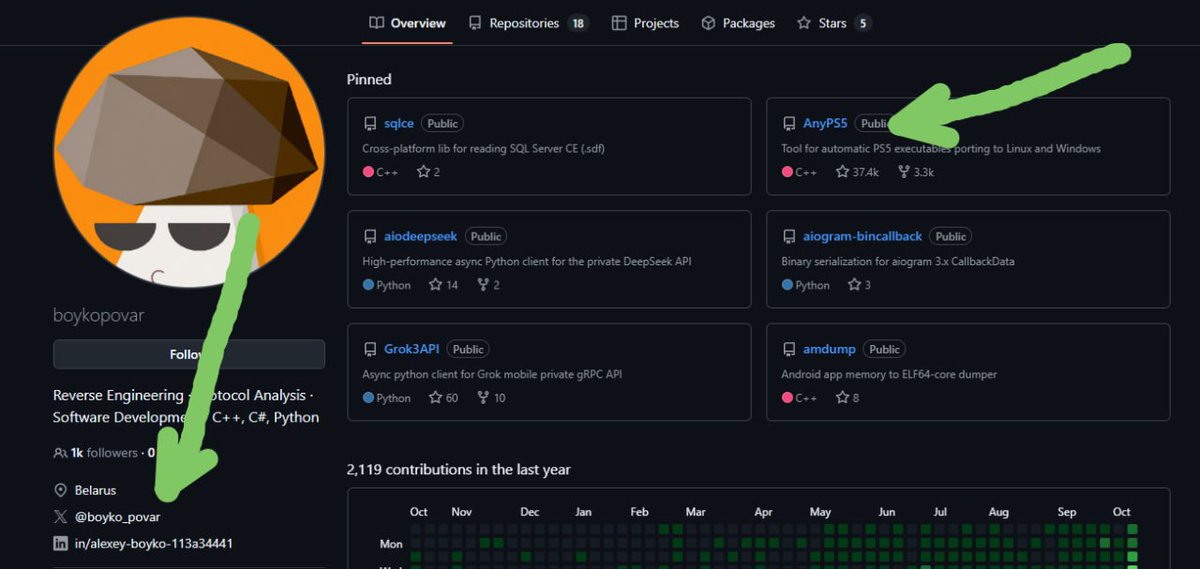Click the Public badge on aiodeepseek
Screen dimensions: 1200x569
[x=486, y=237]
